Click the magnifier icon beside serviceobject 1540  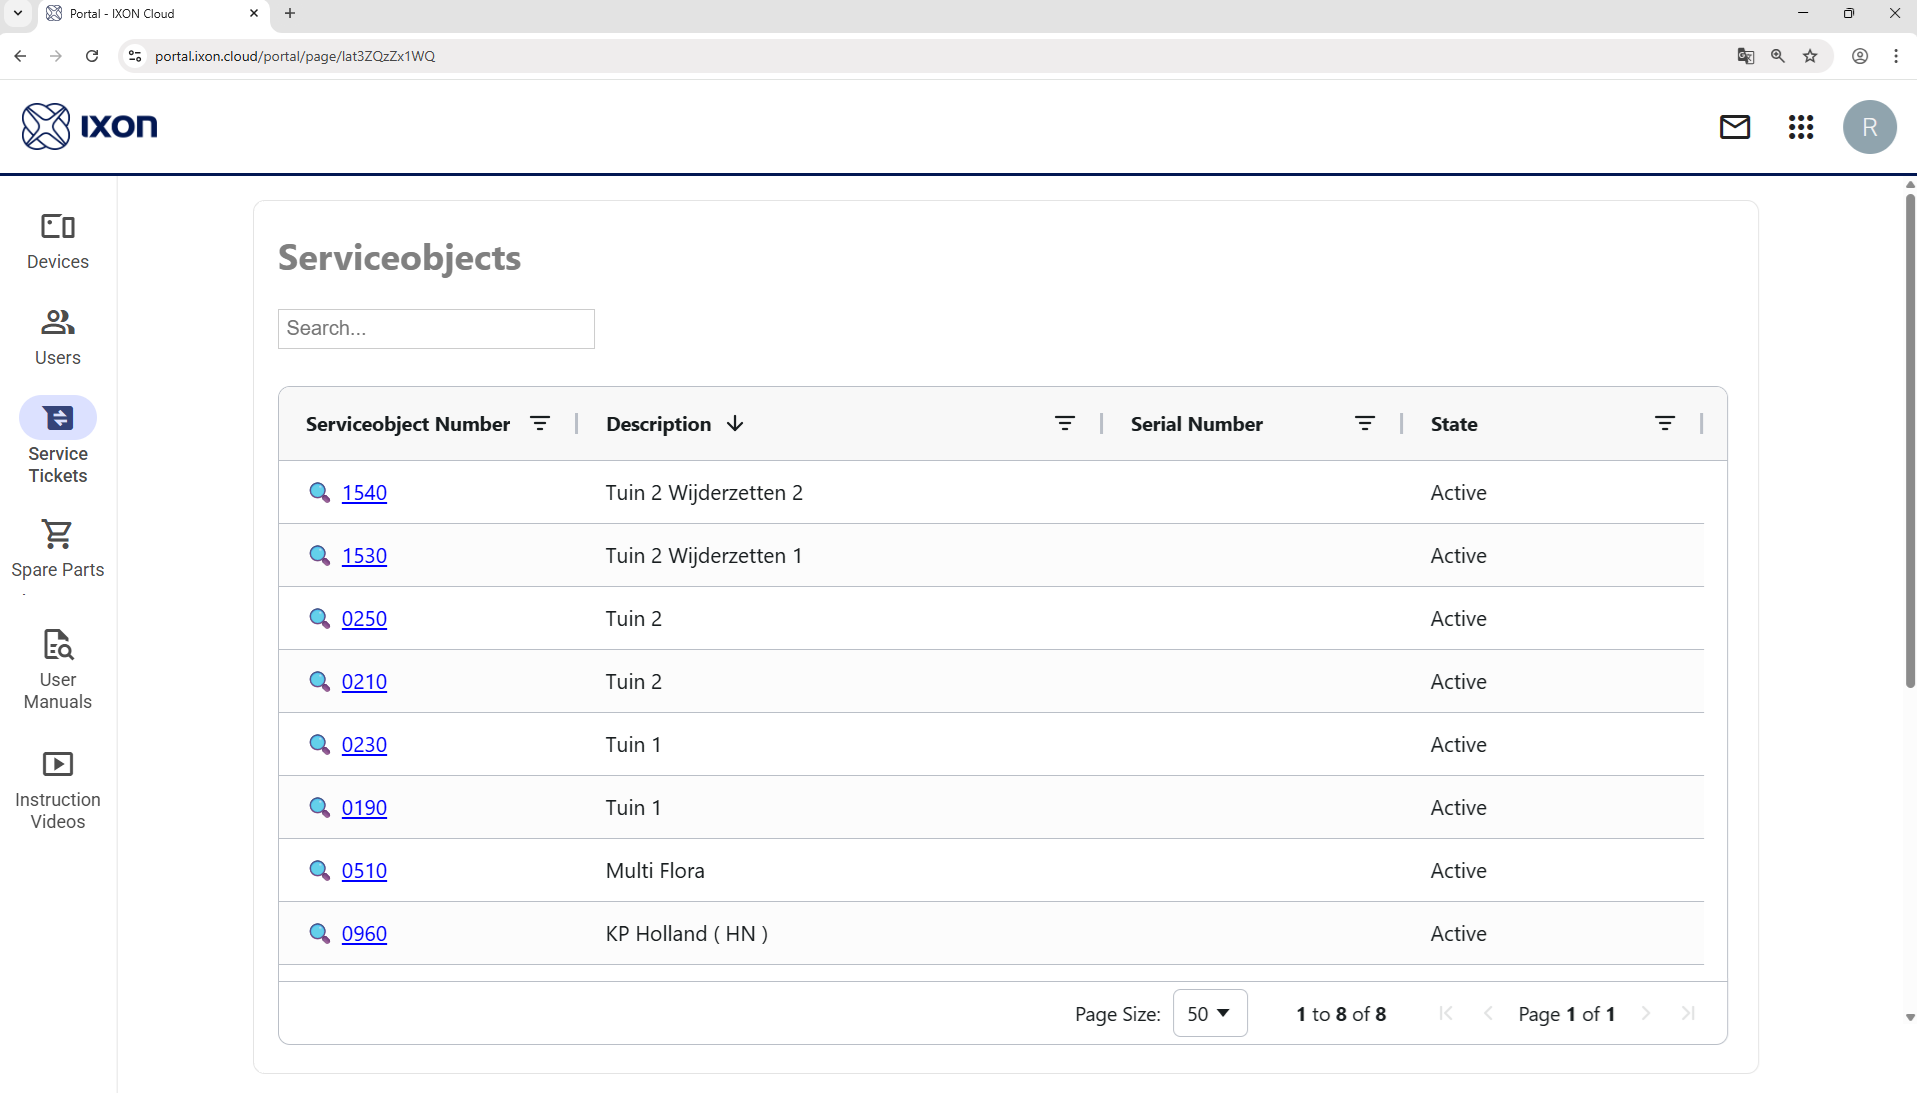coord(319,492)
